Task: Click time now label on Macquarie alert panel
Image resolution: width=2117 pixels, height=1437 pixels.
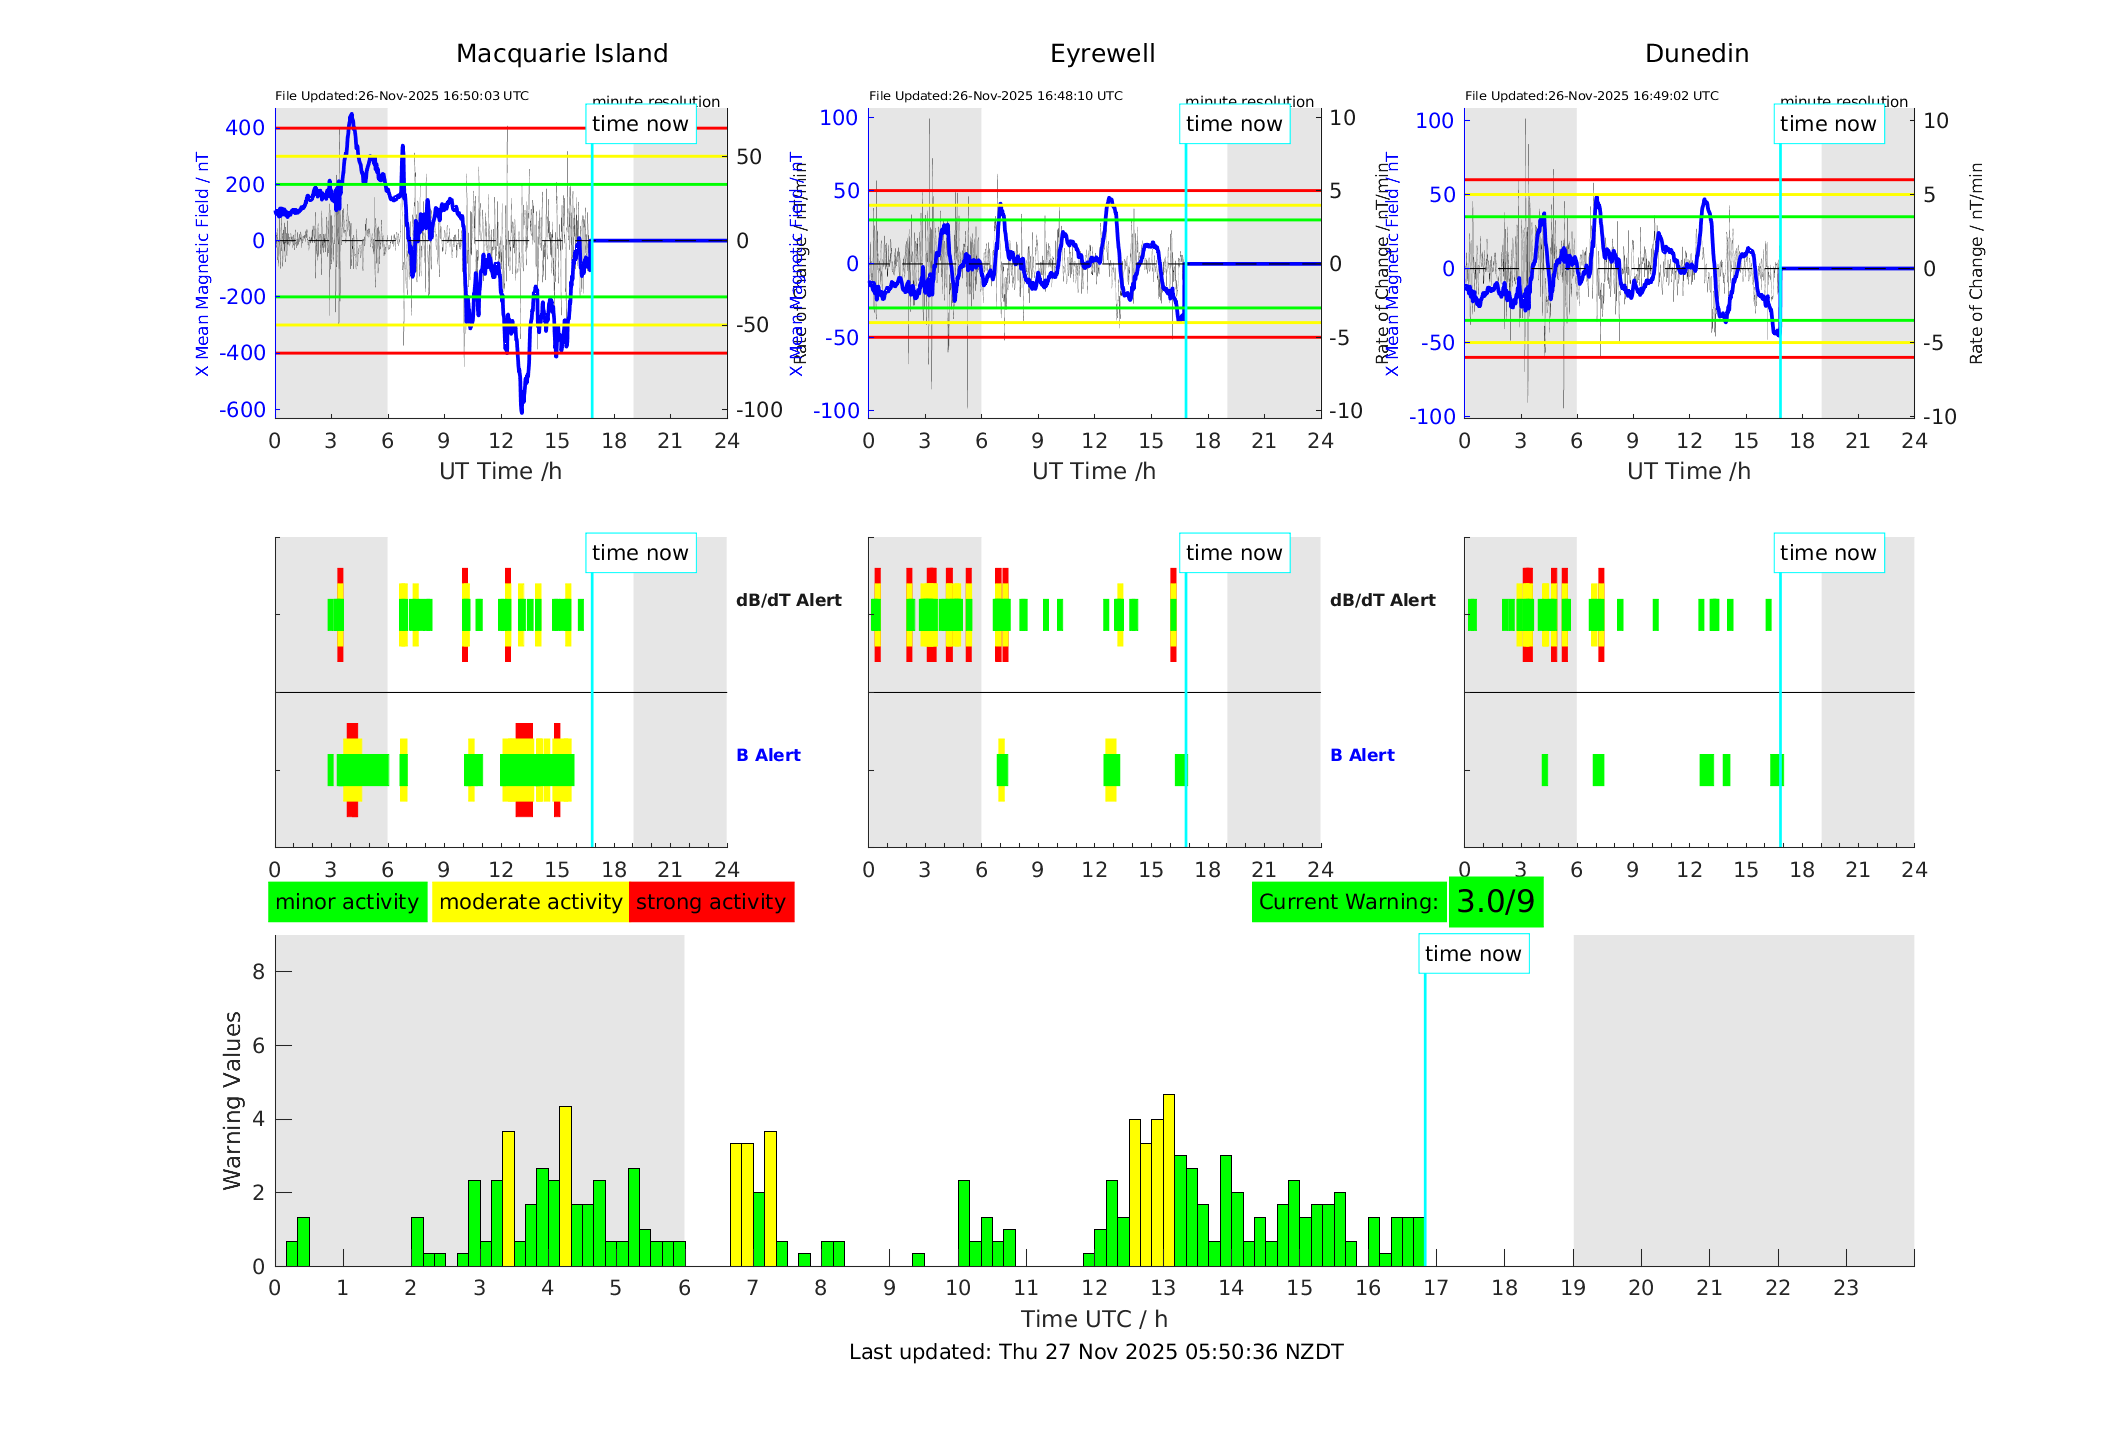Action: pos(640,553)
